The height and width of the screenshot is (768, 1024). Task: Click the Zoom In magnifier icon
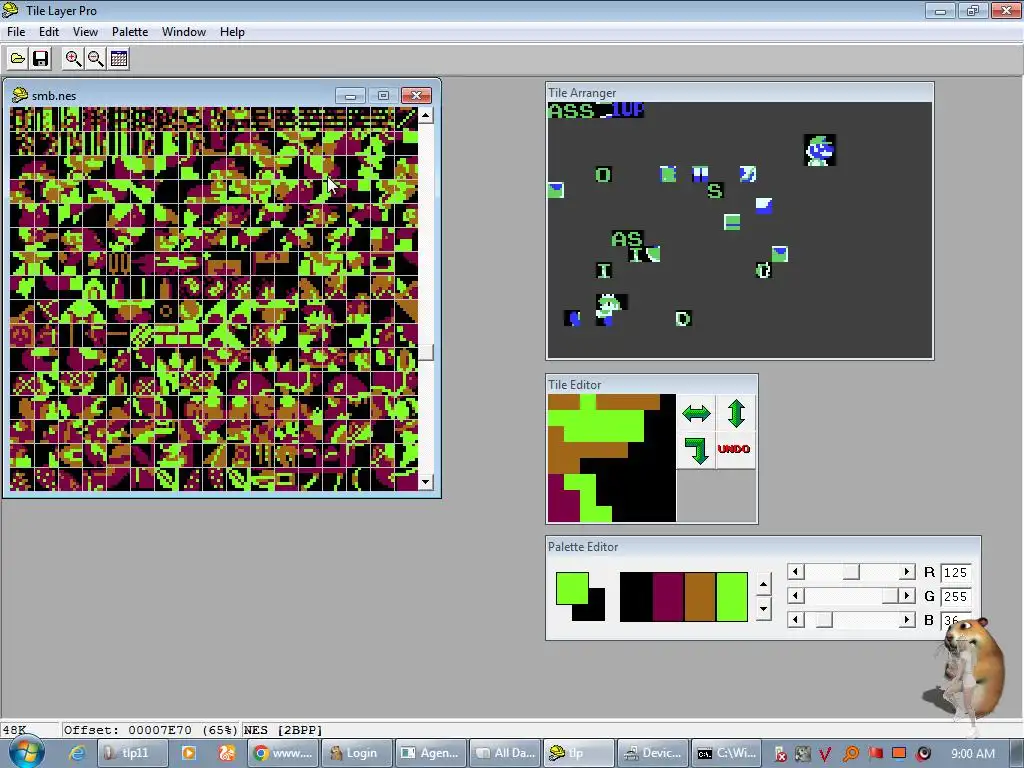(73, 59)
